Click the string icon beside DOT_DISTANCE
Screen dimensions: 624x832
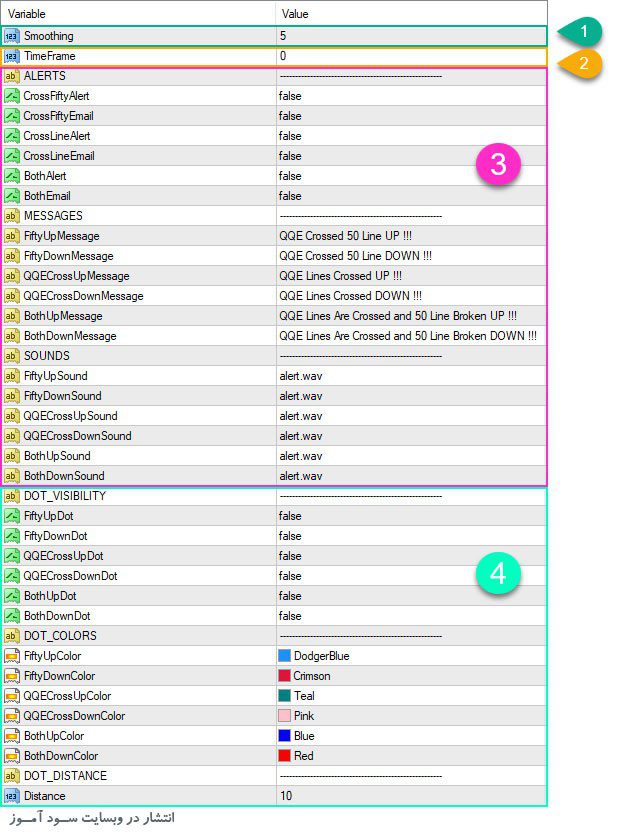click(x=11, y=776)
